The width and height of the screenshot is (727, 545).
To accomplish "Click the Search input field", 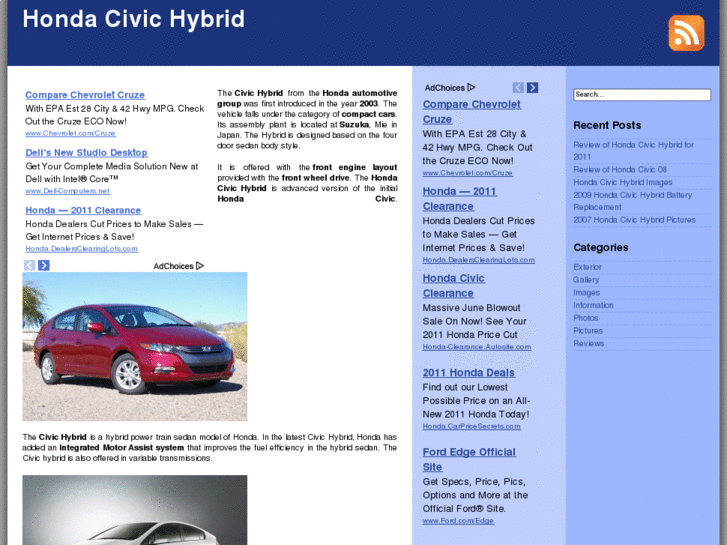I will pos(642,95).
